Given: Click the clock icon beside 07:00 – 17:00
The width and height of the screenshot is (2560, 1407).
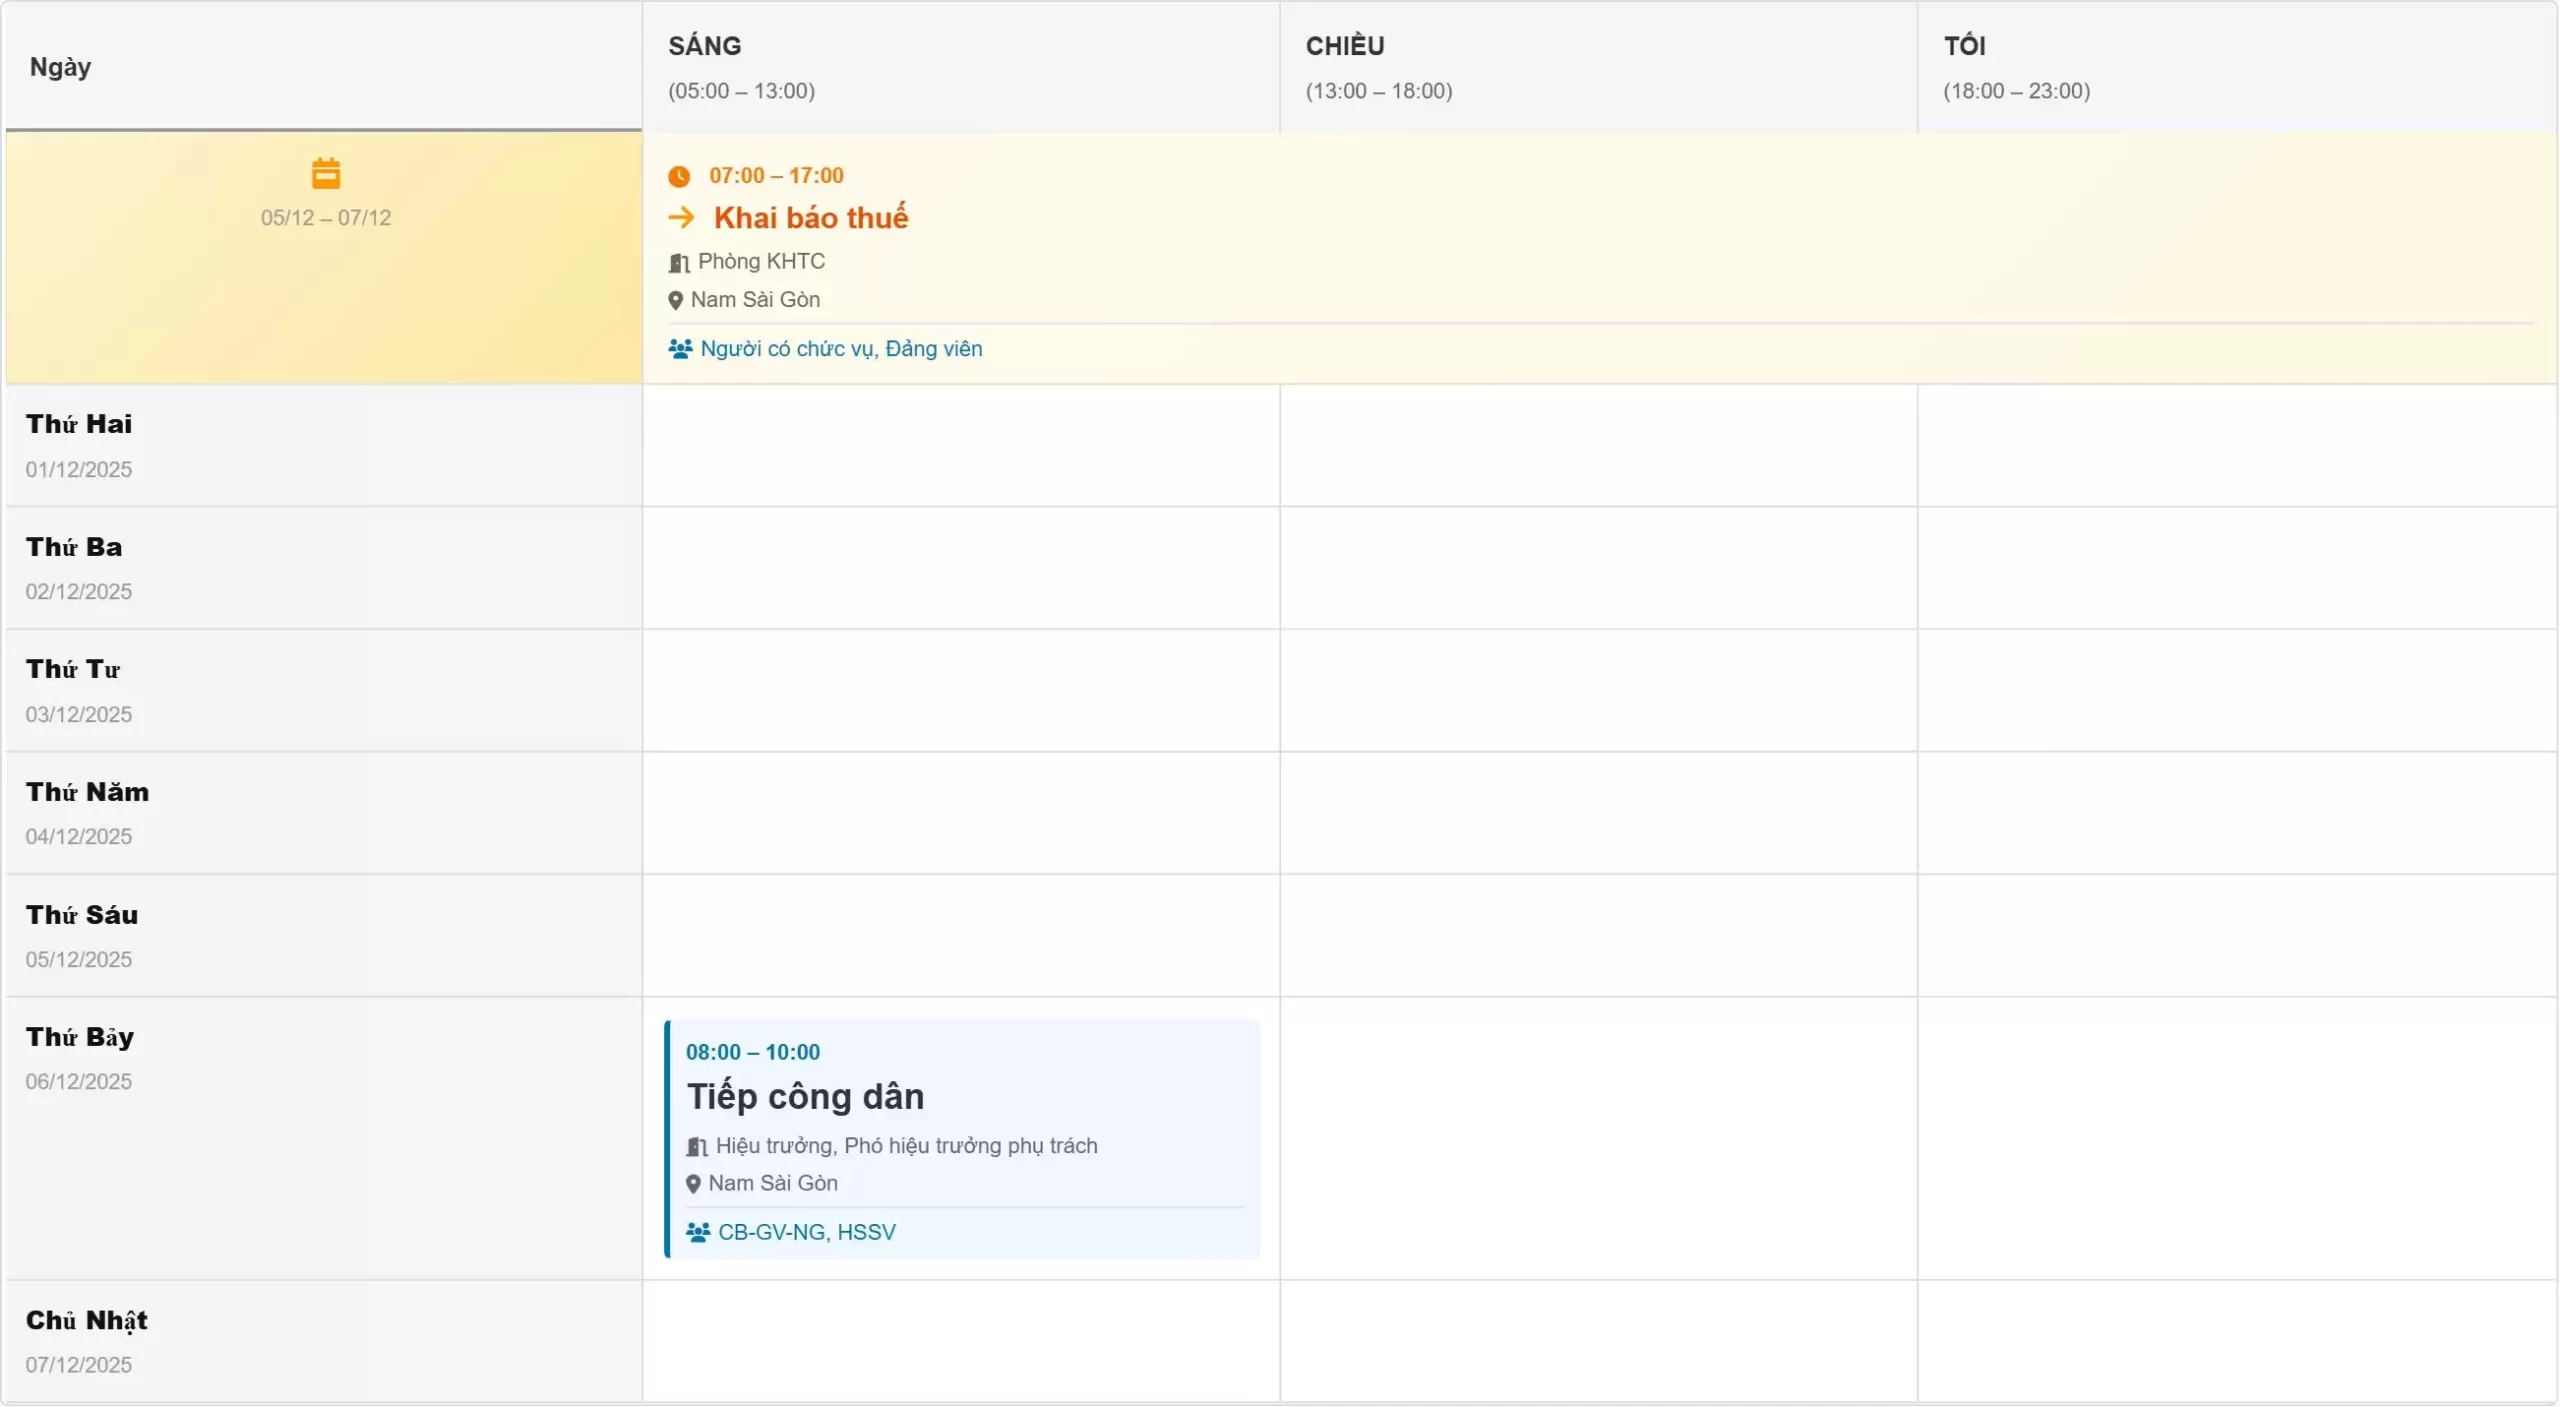Looking at the screenshot, I should (681, 176).
